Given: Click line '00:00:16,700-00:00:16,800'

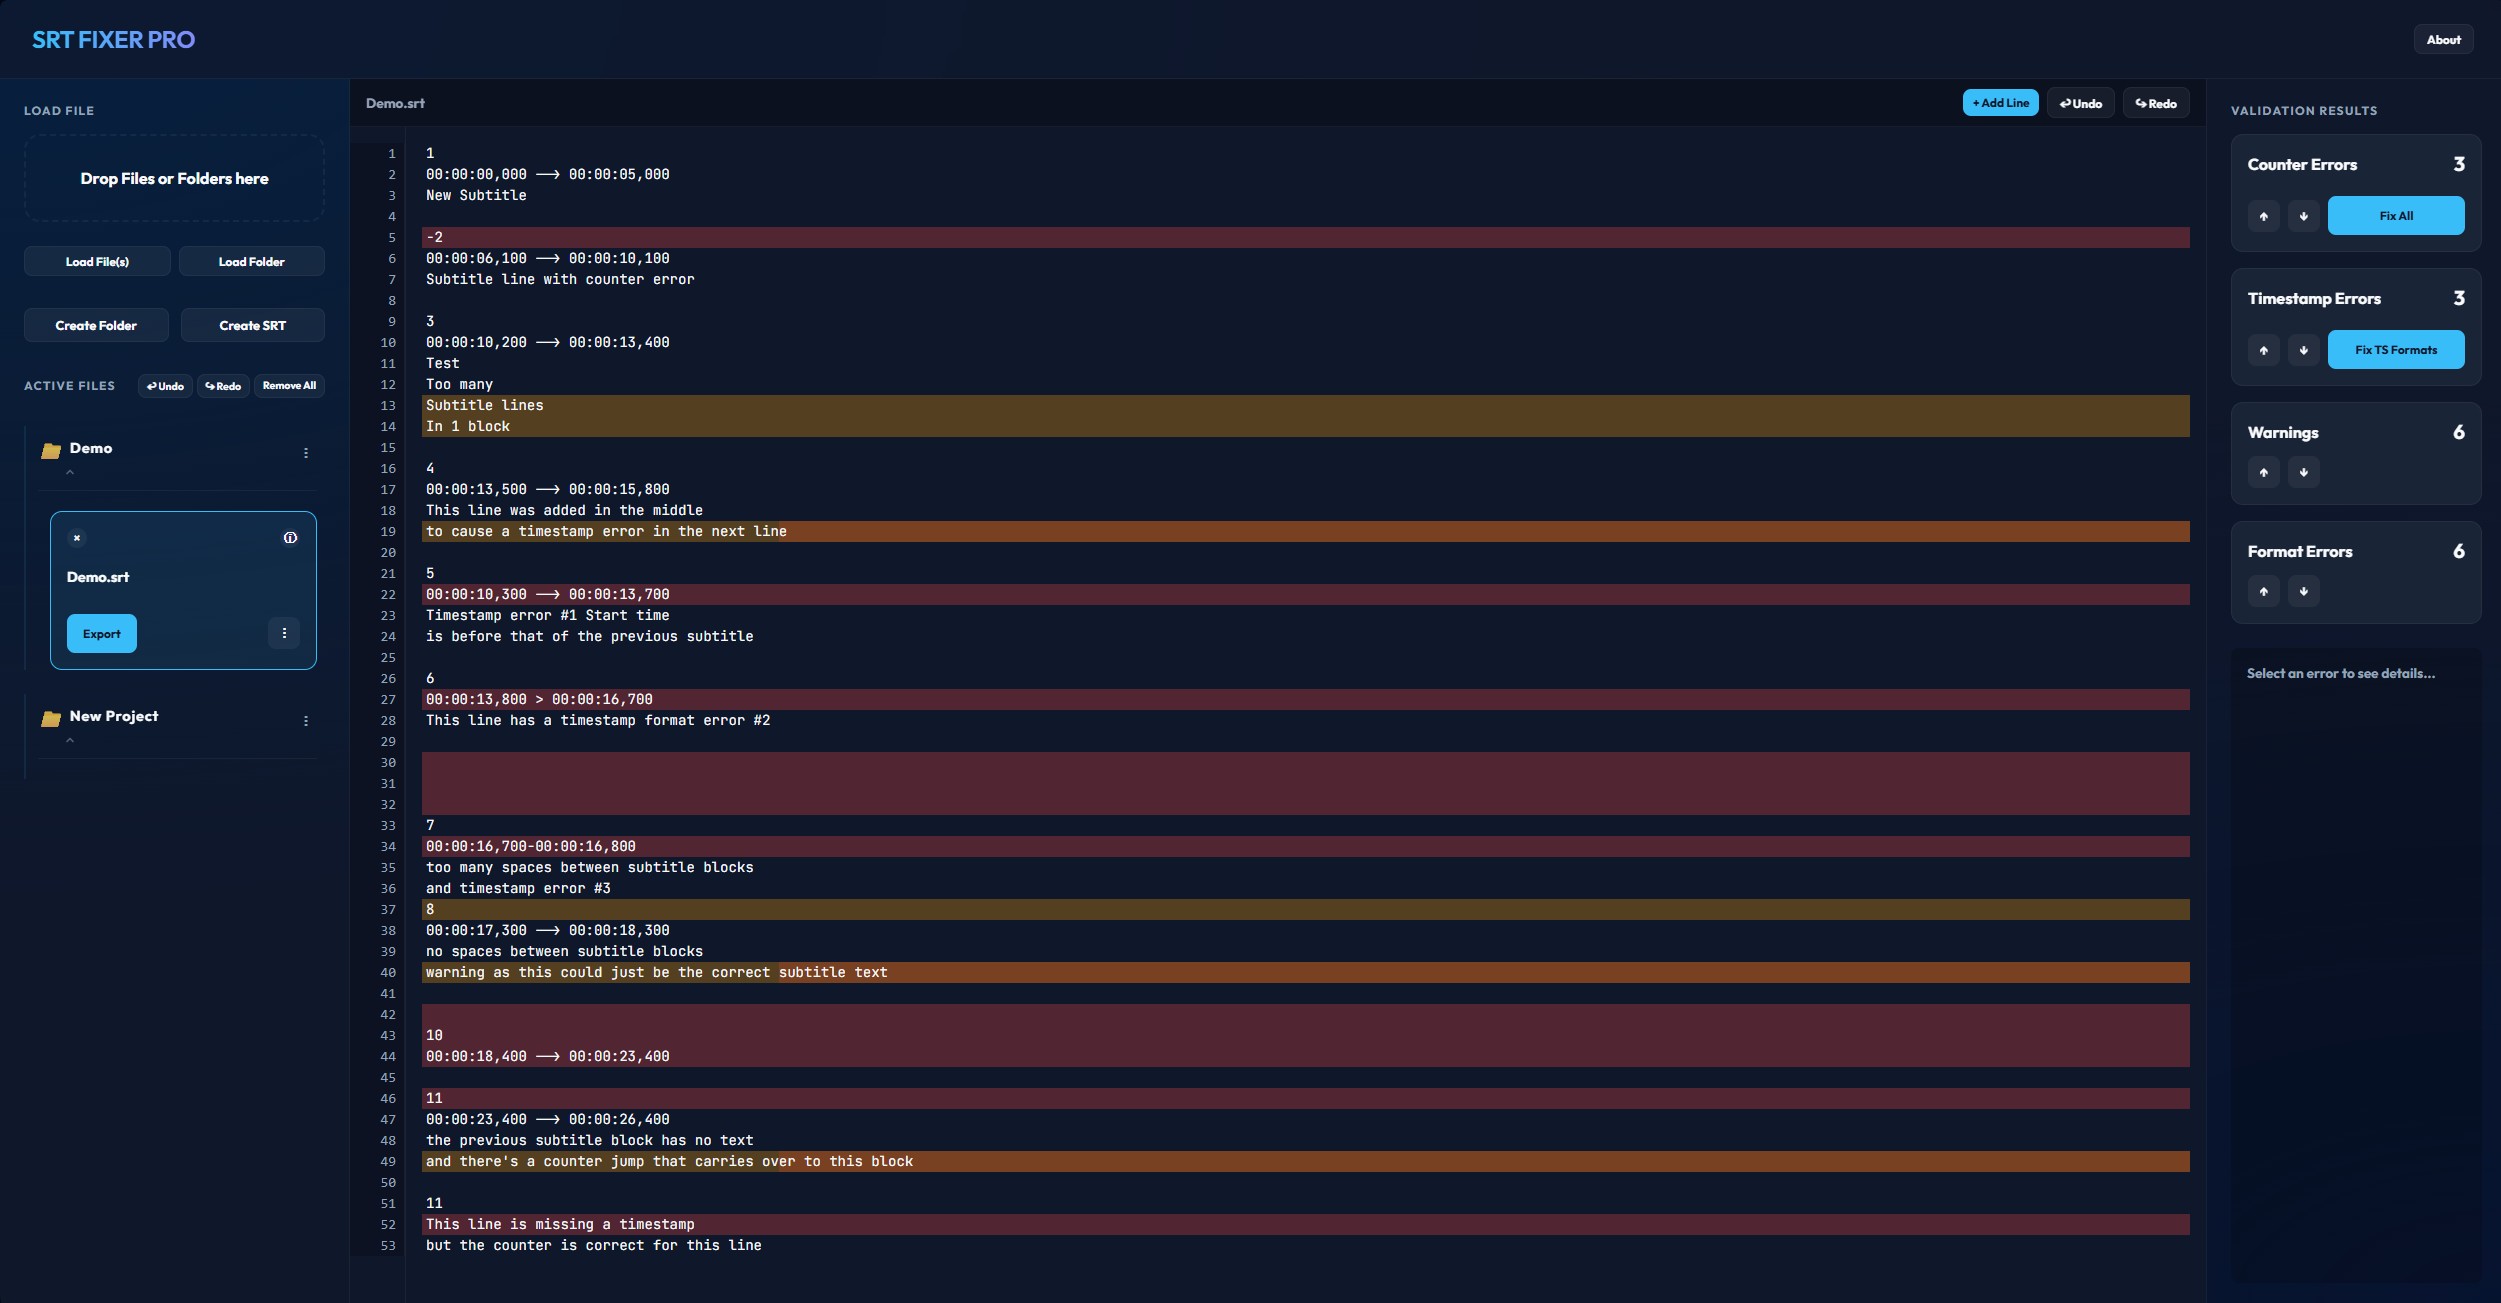Looking at the screenshot, I should pos(1305,846).
